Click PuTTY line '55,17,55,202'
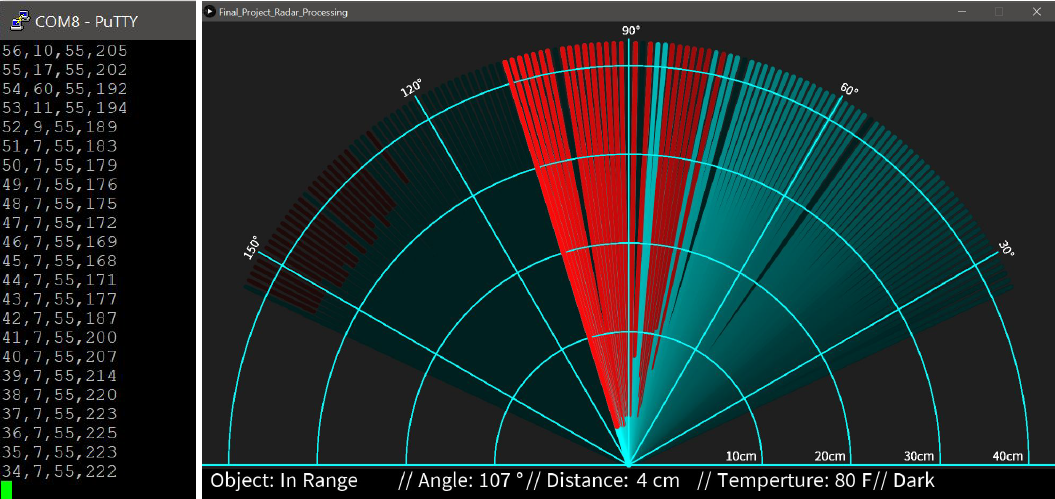 [x=65, y=69]
